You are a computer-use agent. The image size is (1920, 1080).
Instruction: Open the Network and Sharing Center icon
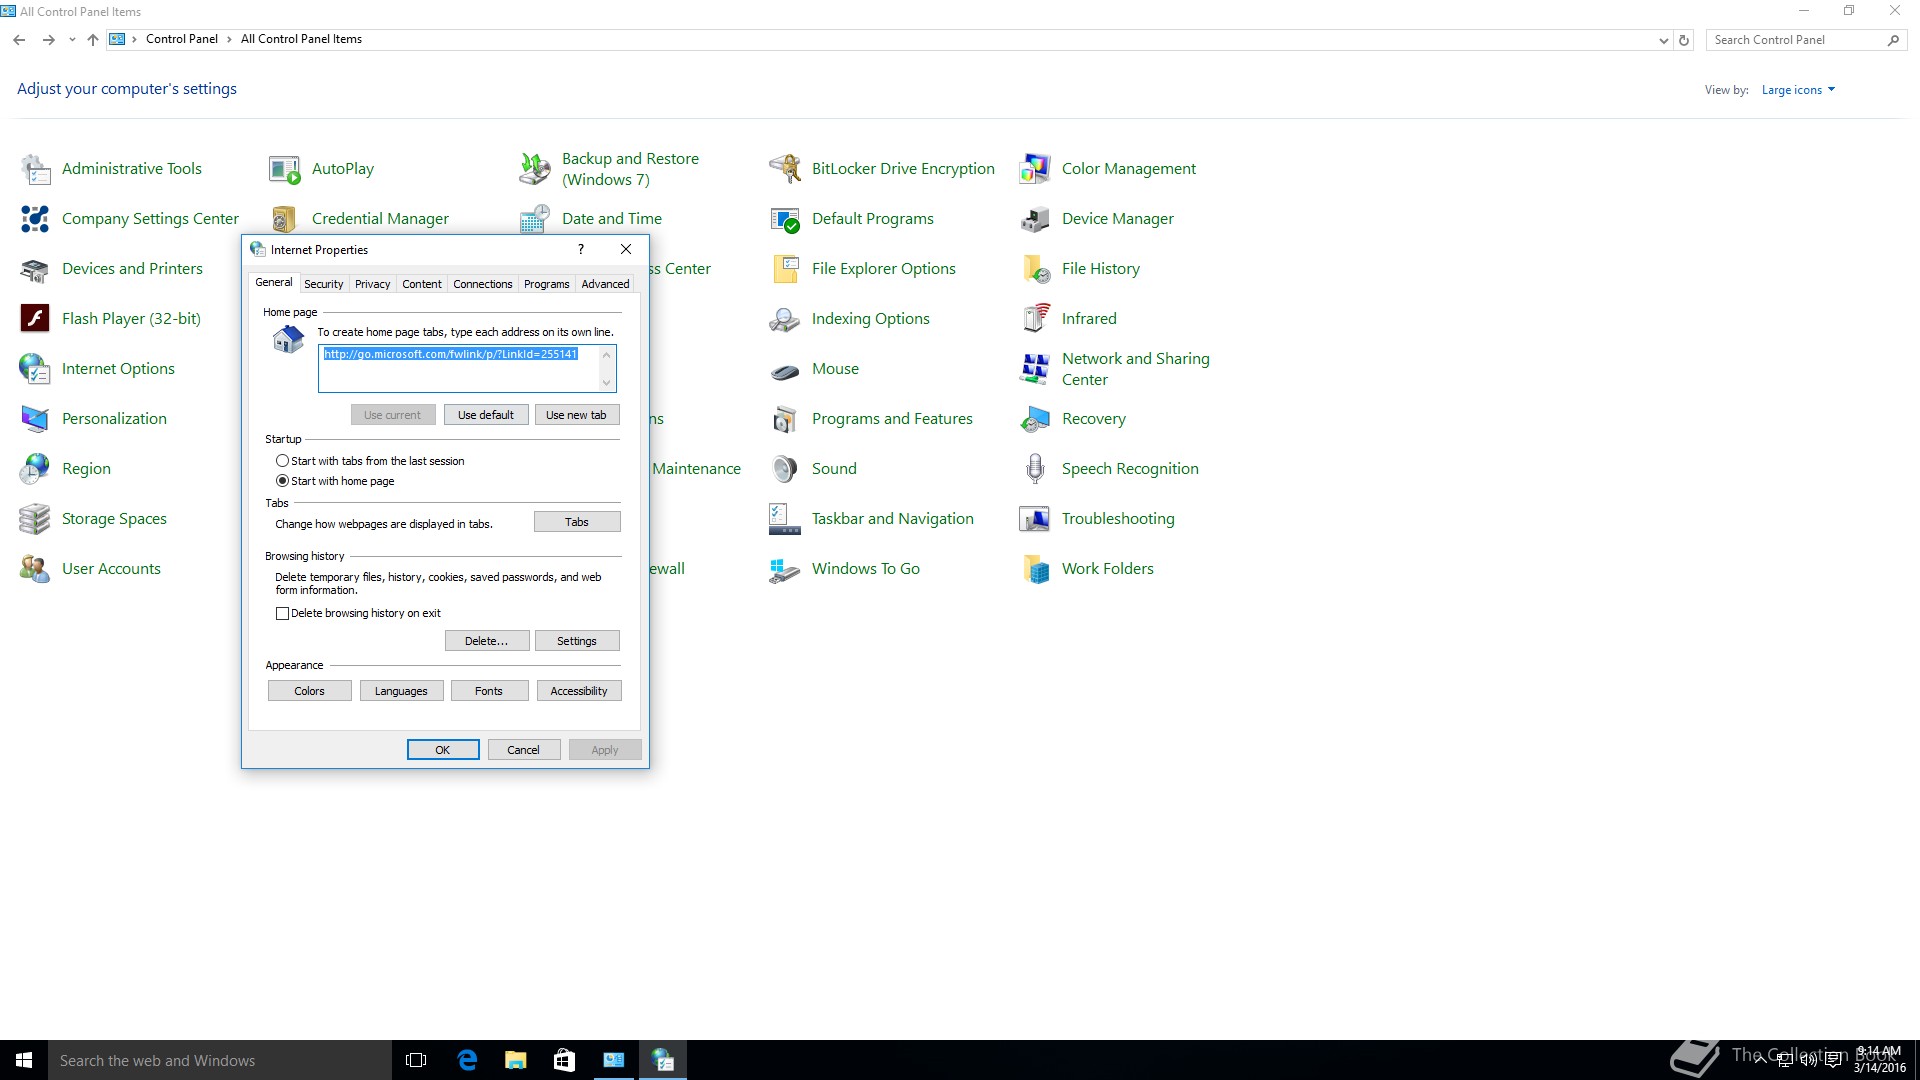[x=1035, y=369]
